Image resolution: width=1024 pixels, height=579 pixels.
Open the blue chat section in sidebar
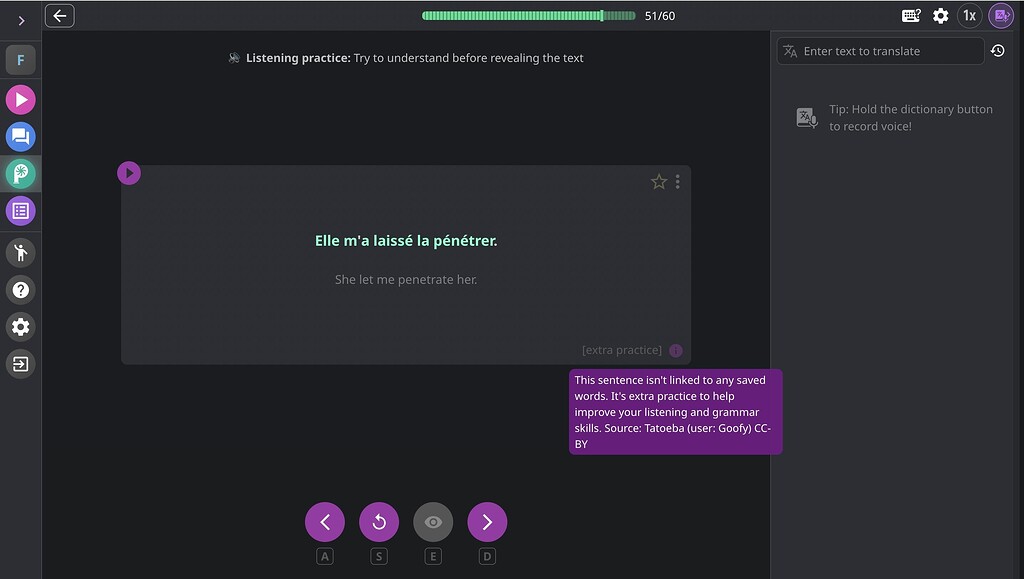[x=21, y=137]
